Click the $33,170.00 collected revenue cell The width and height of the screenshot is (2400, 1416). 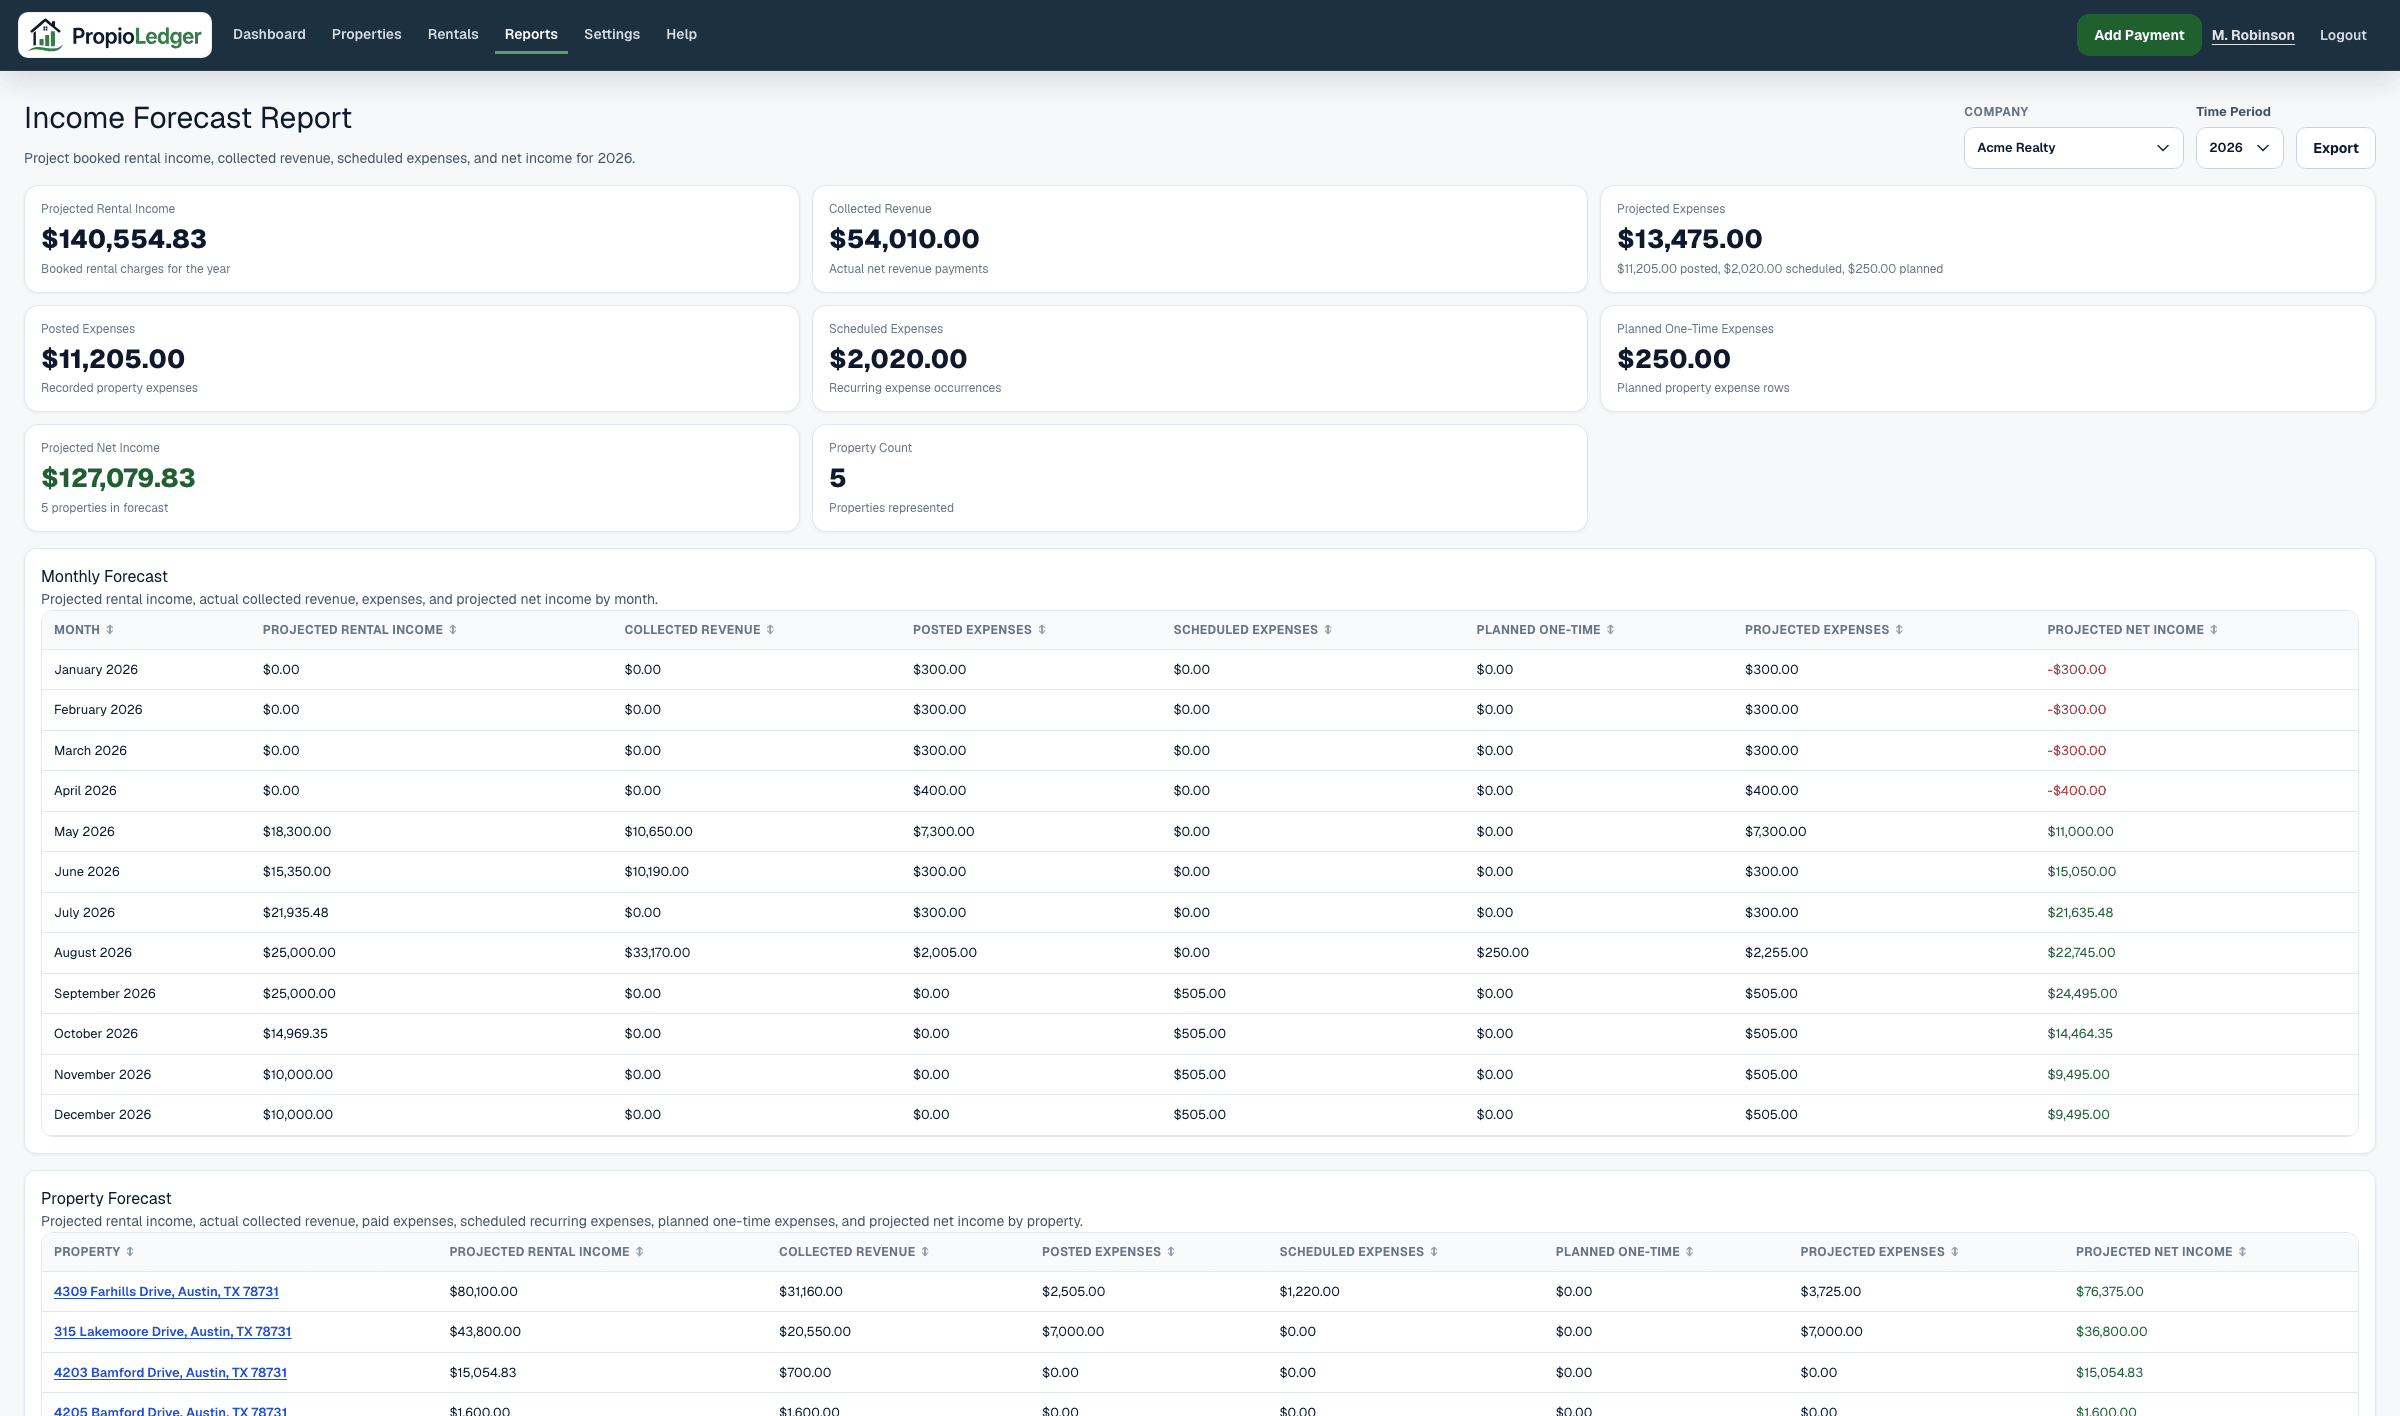[657, 953]
